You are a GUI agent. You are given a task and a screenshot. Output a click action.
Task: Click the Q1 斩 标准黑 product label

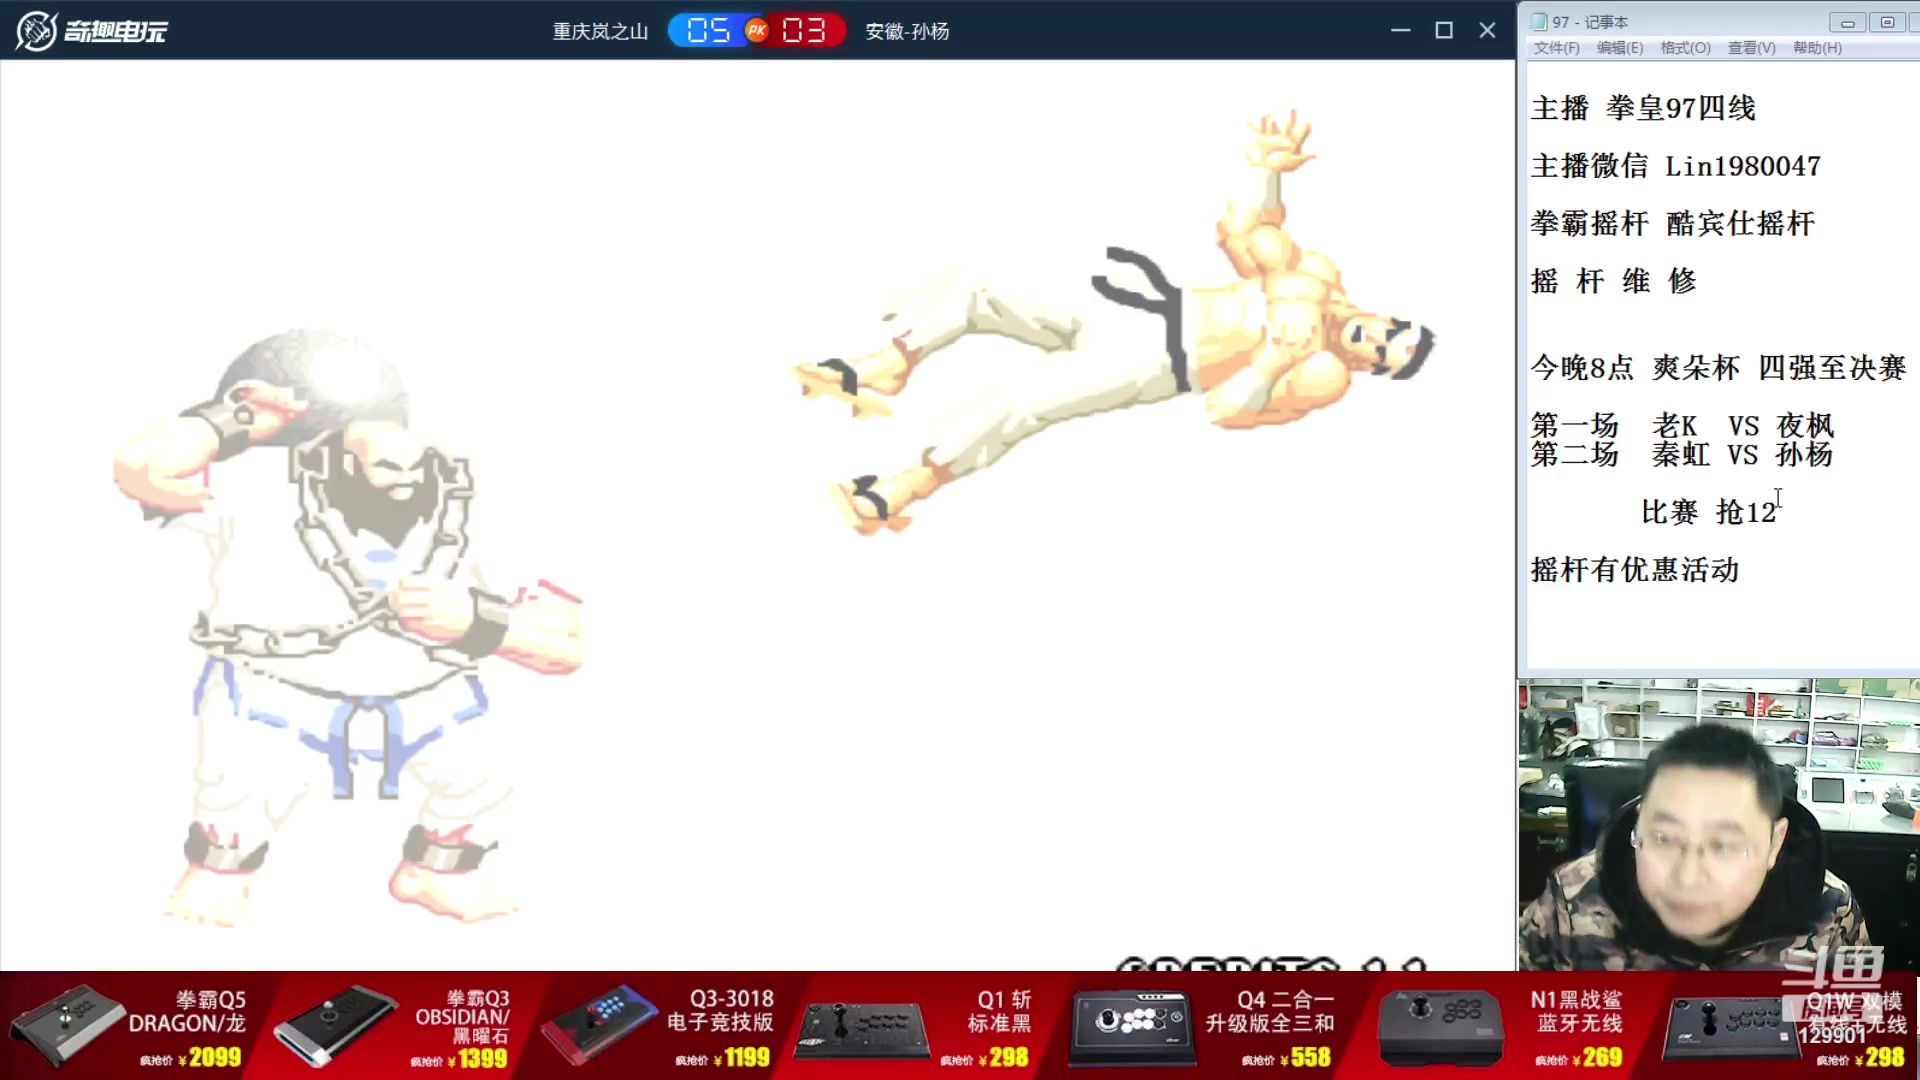pos(1000,1010)
